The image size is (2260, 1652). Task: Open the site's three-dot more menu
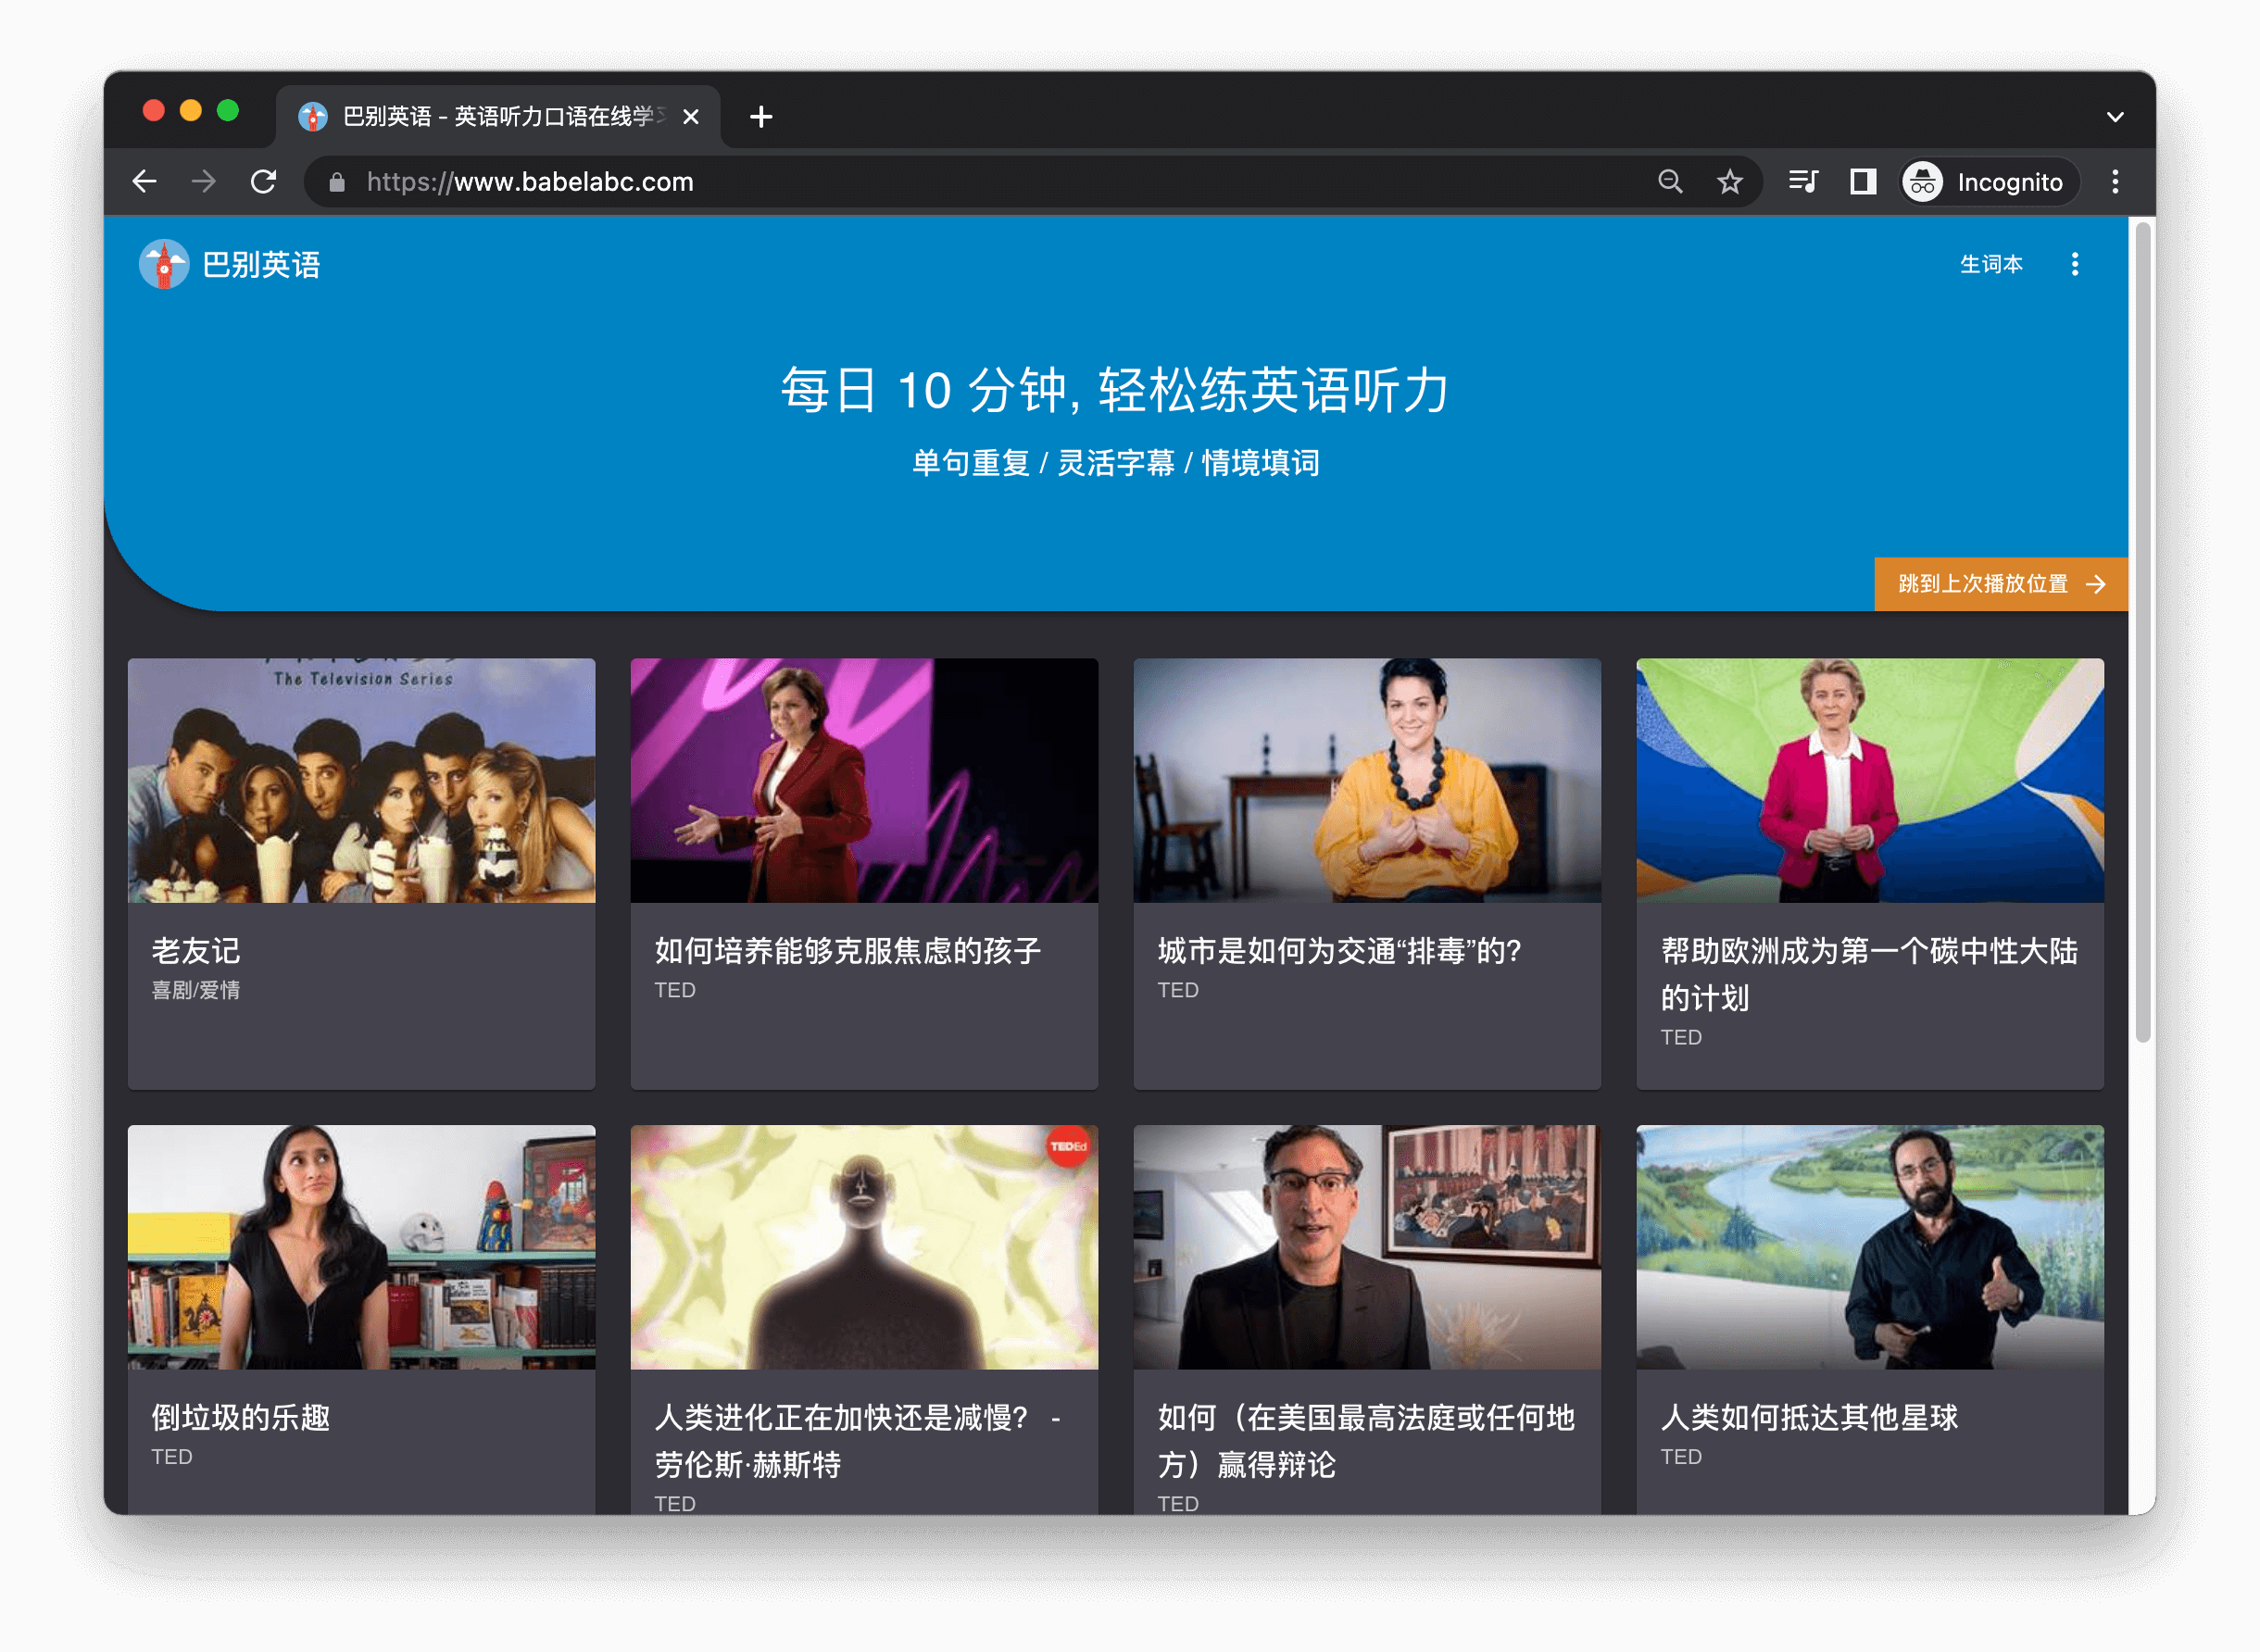[x=2075, y=264]
